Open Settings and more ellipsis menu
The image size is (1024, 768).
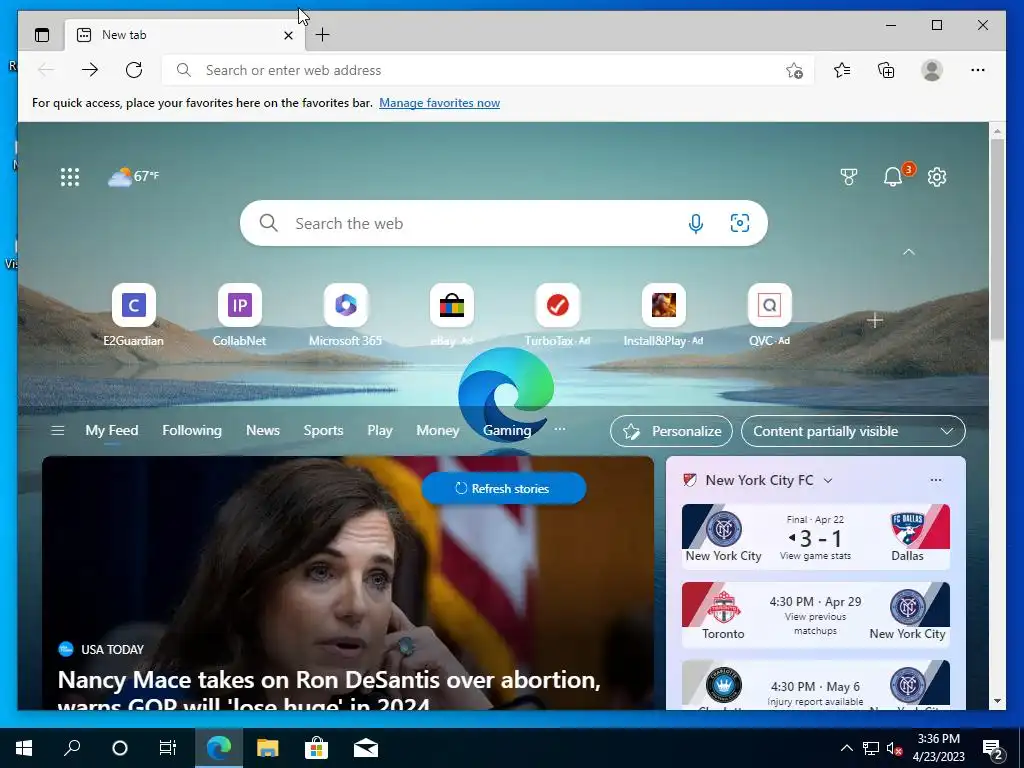(x=978, y=70)
